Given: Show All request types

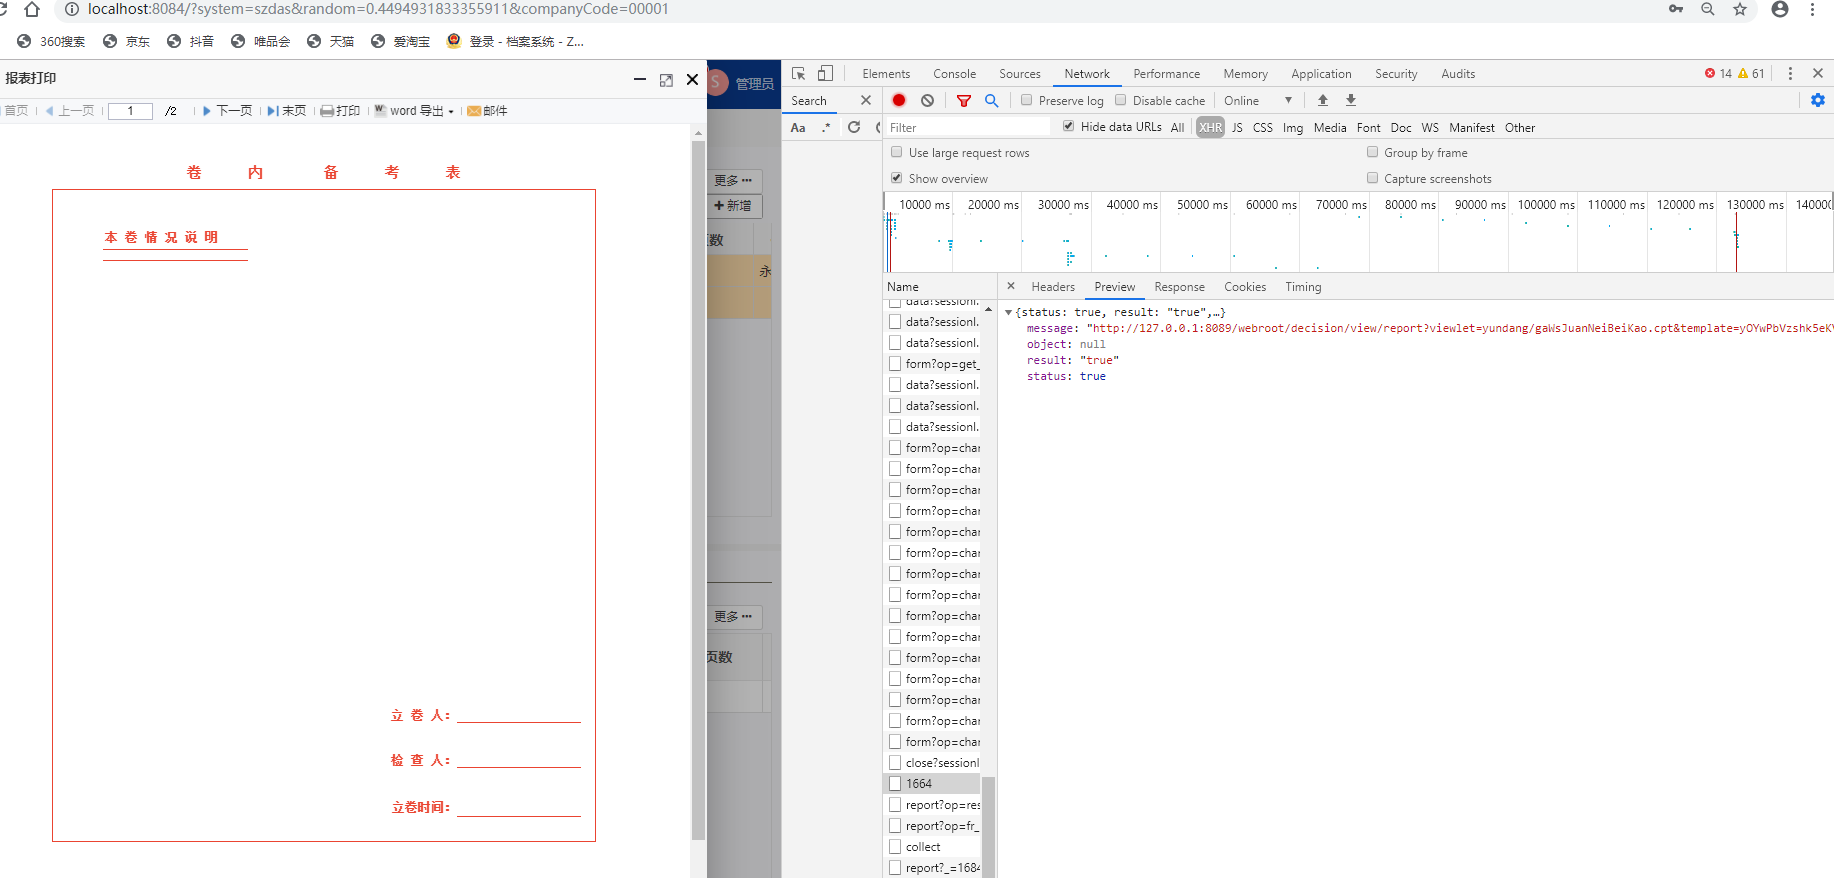Looking at the screenshot, I should 1177,128.
